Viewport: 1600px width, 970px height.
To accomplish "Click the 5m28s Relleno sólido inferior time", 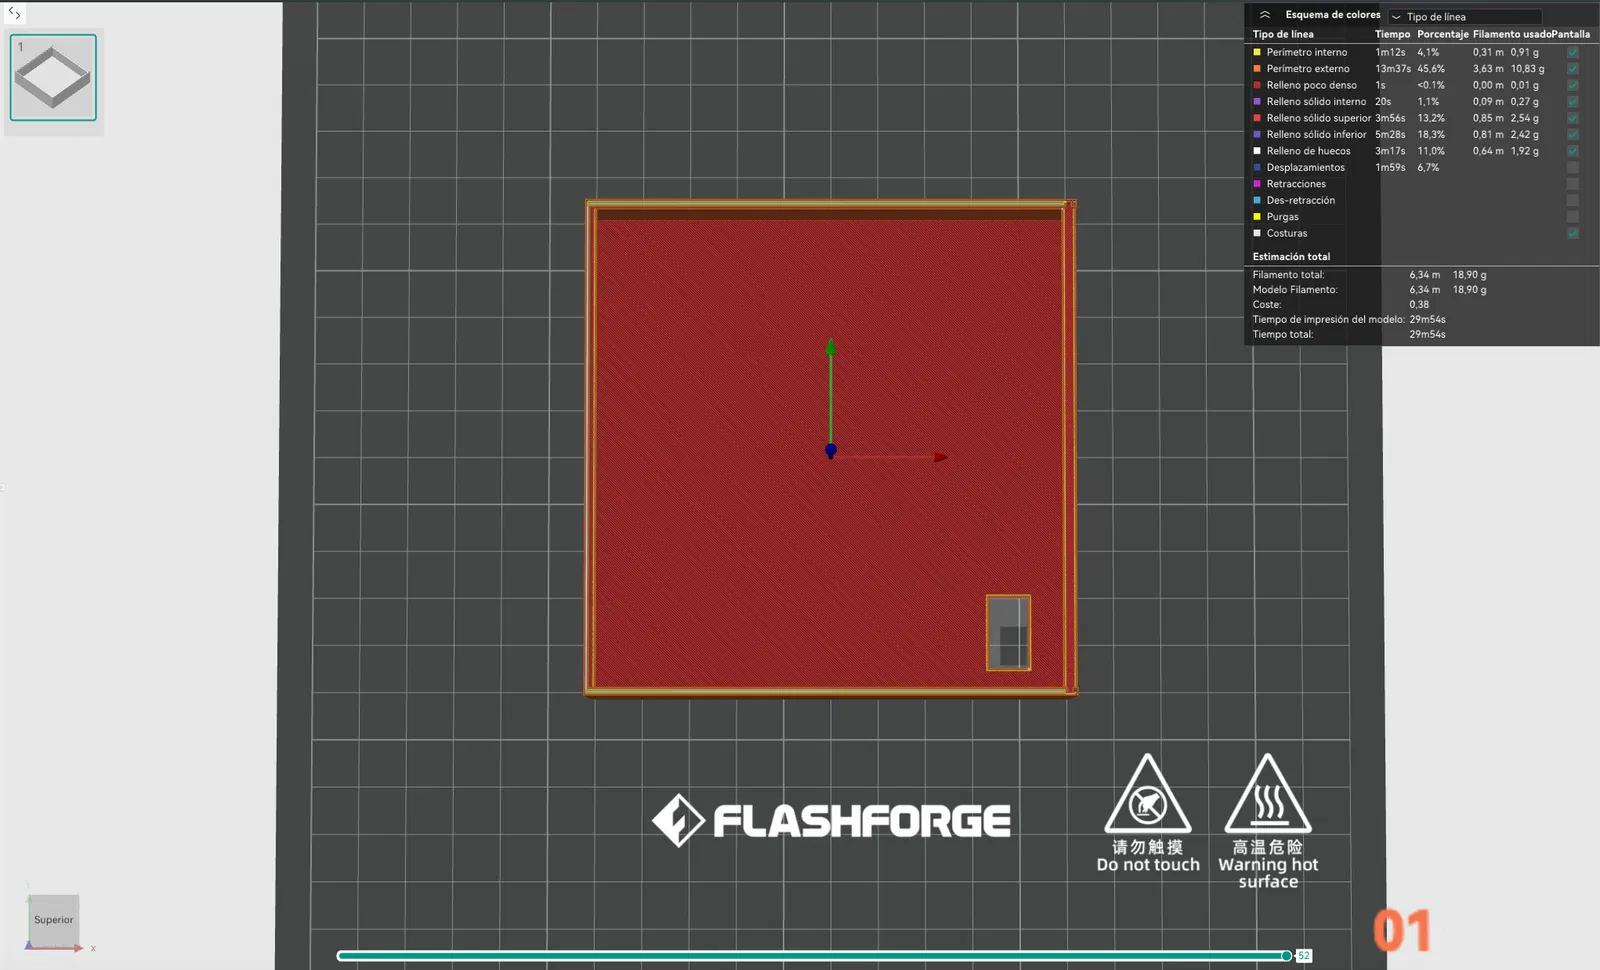I will [x=1390, y=134].
